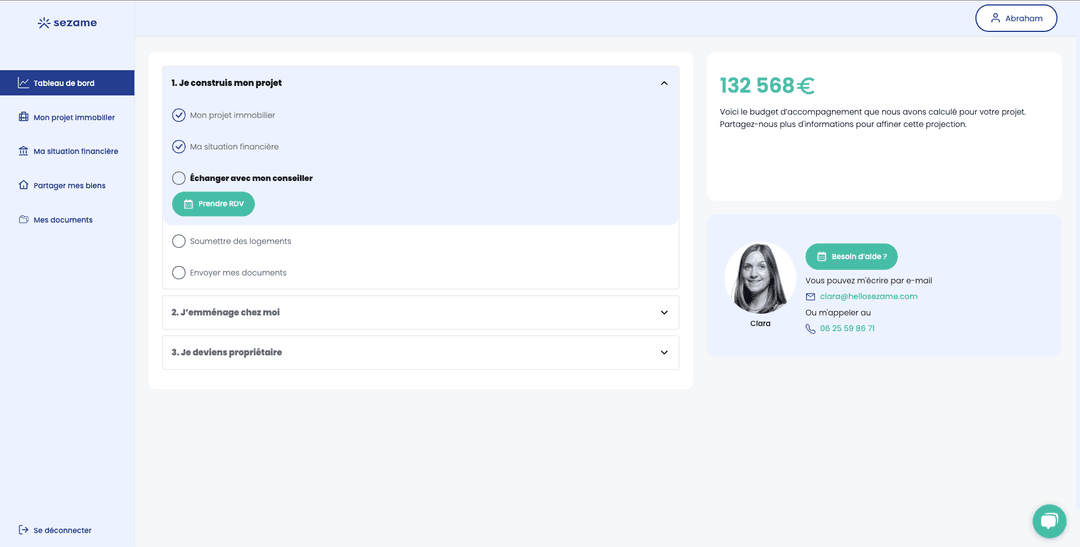Click the 2. J'emménage chez moi heading

225,312
